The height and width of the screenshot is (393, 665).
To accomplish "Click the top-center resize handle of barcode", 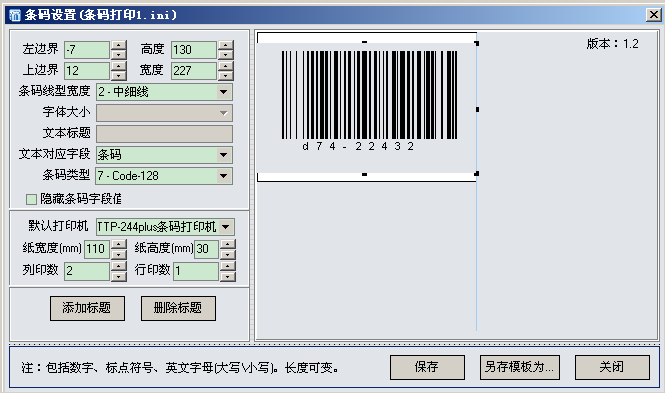I will [364, 42].
